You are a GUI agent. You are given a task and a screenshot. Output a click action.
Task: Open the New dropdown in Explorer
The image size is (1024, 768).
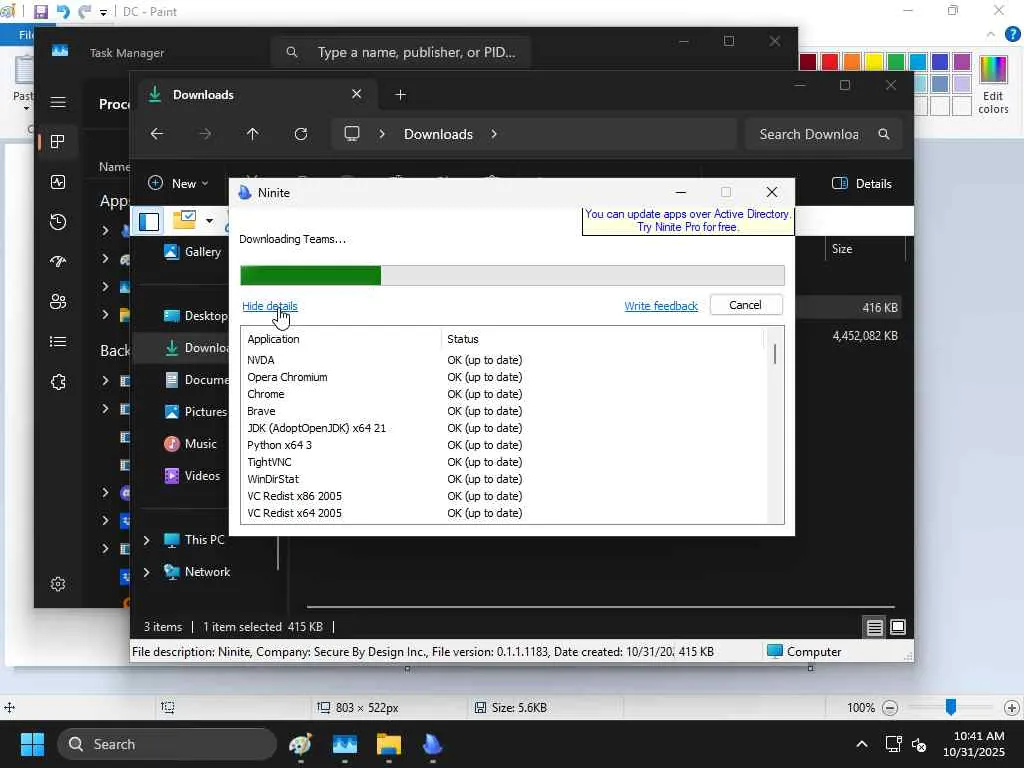[x=178, y=184]
